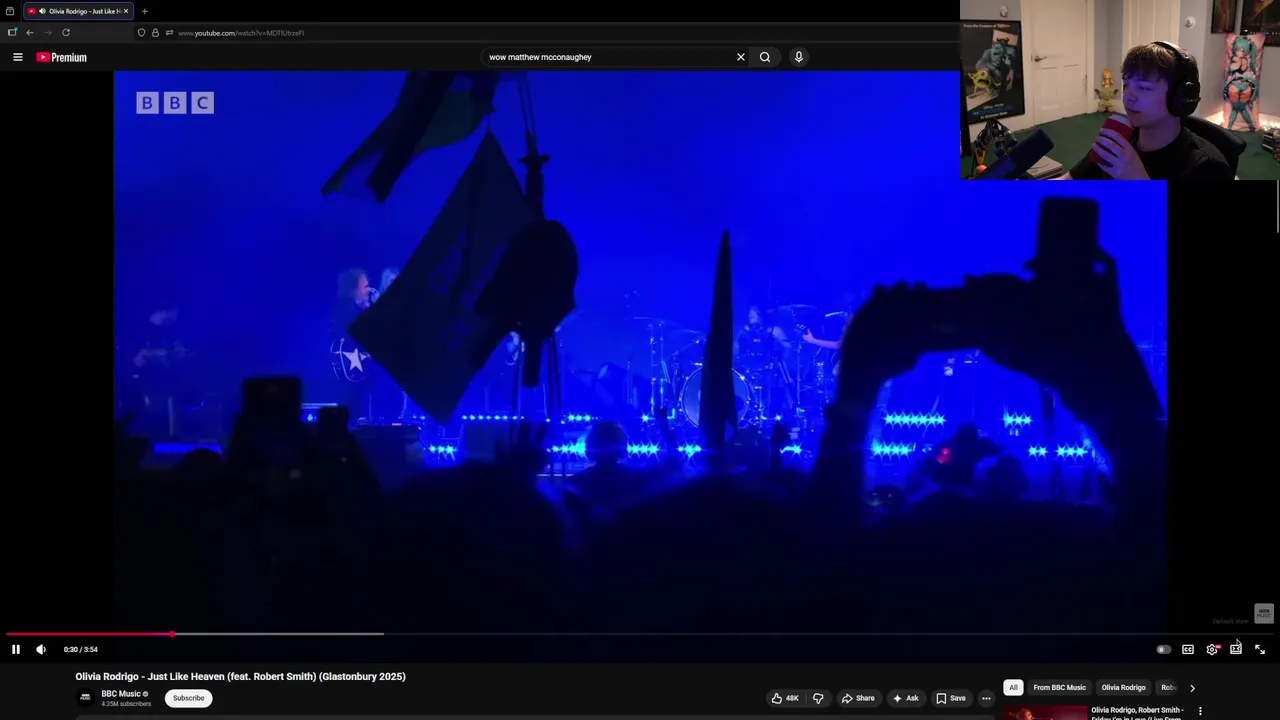Seek on the red video progress bar

640,634
